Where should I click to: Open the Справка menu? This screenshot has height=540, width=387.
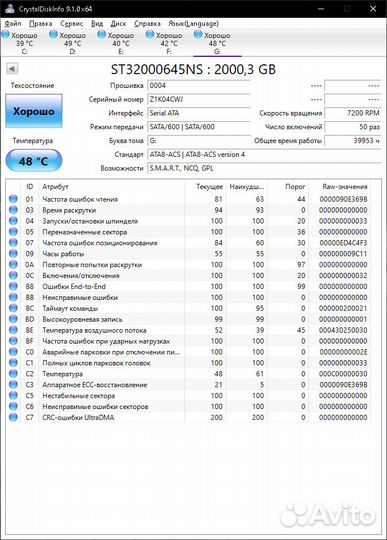click(147, 23)
